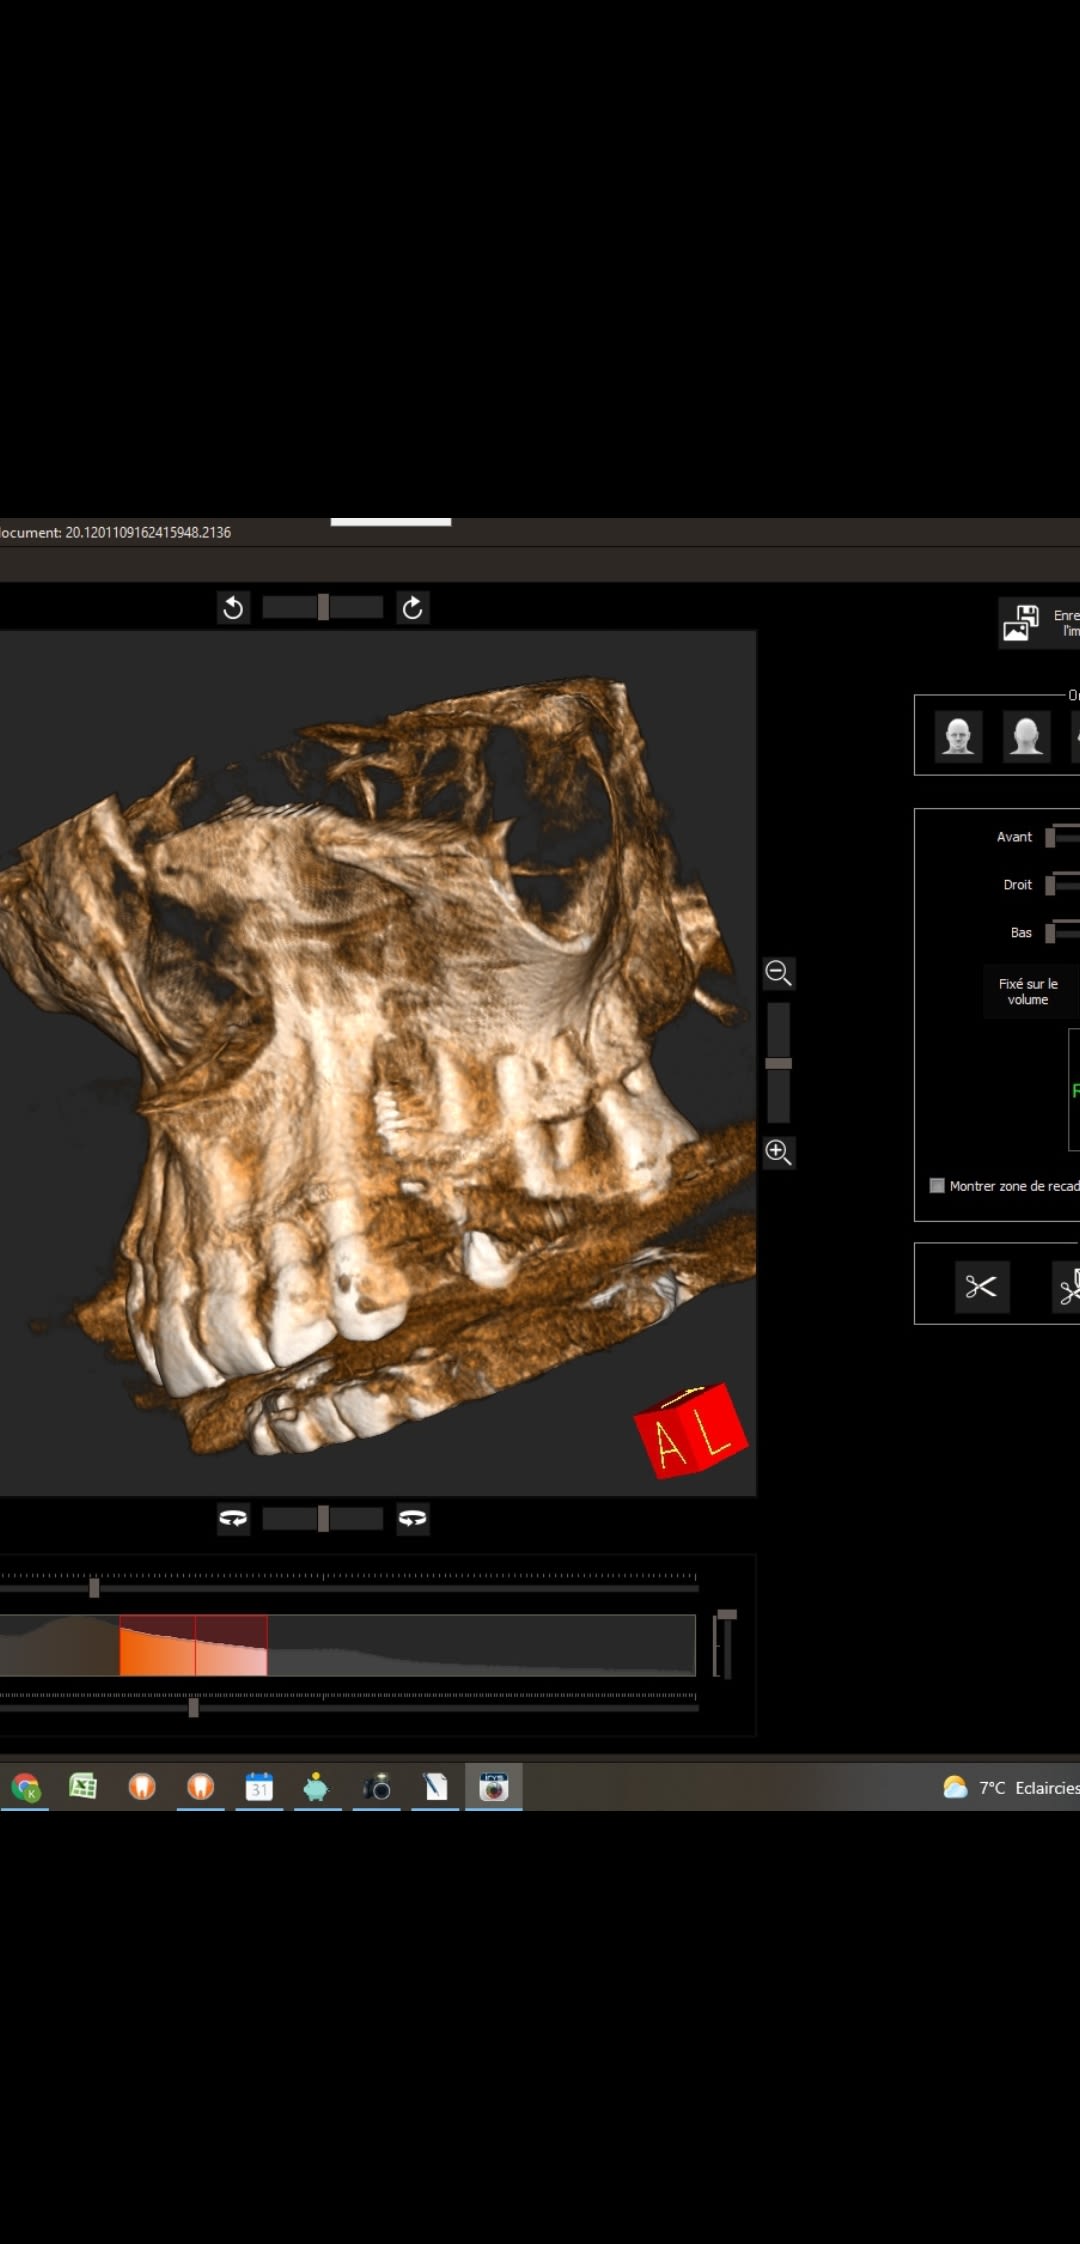This screenshot has height=2244, width=1080.
Task: Click the orange highlighted histogram range
Action: coord(193,1645)
